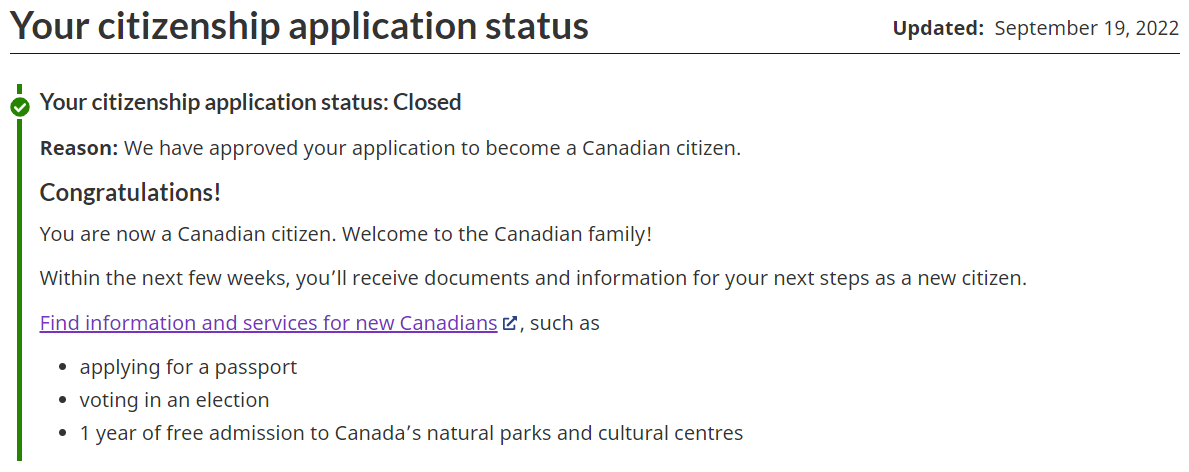Open Find information and services for new Canadians
Image resolution: width=1189 pixels, height=472 pixels.
[268, 324]
